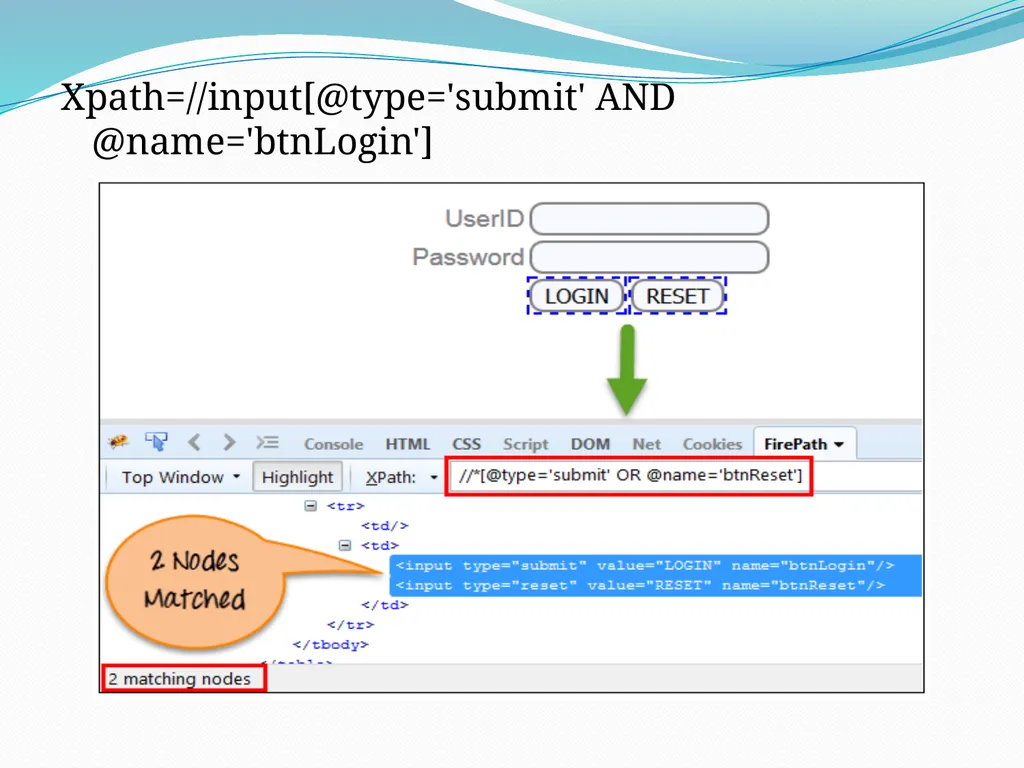
Task: Click the </tbody> closing tag
Action: 330,645
